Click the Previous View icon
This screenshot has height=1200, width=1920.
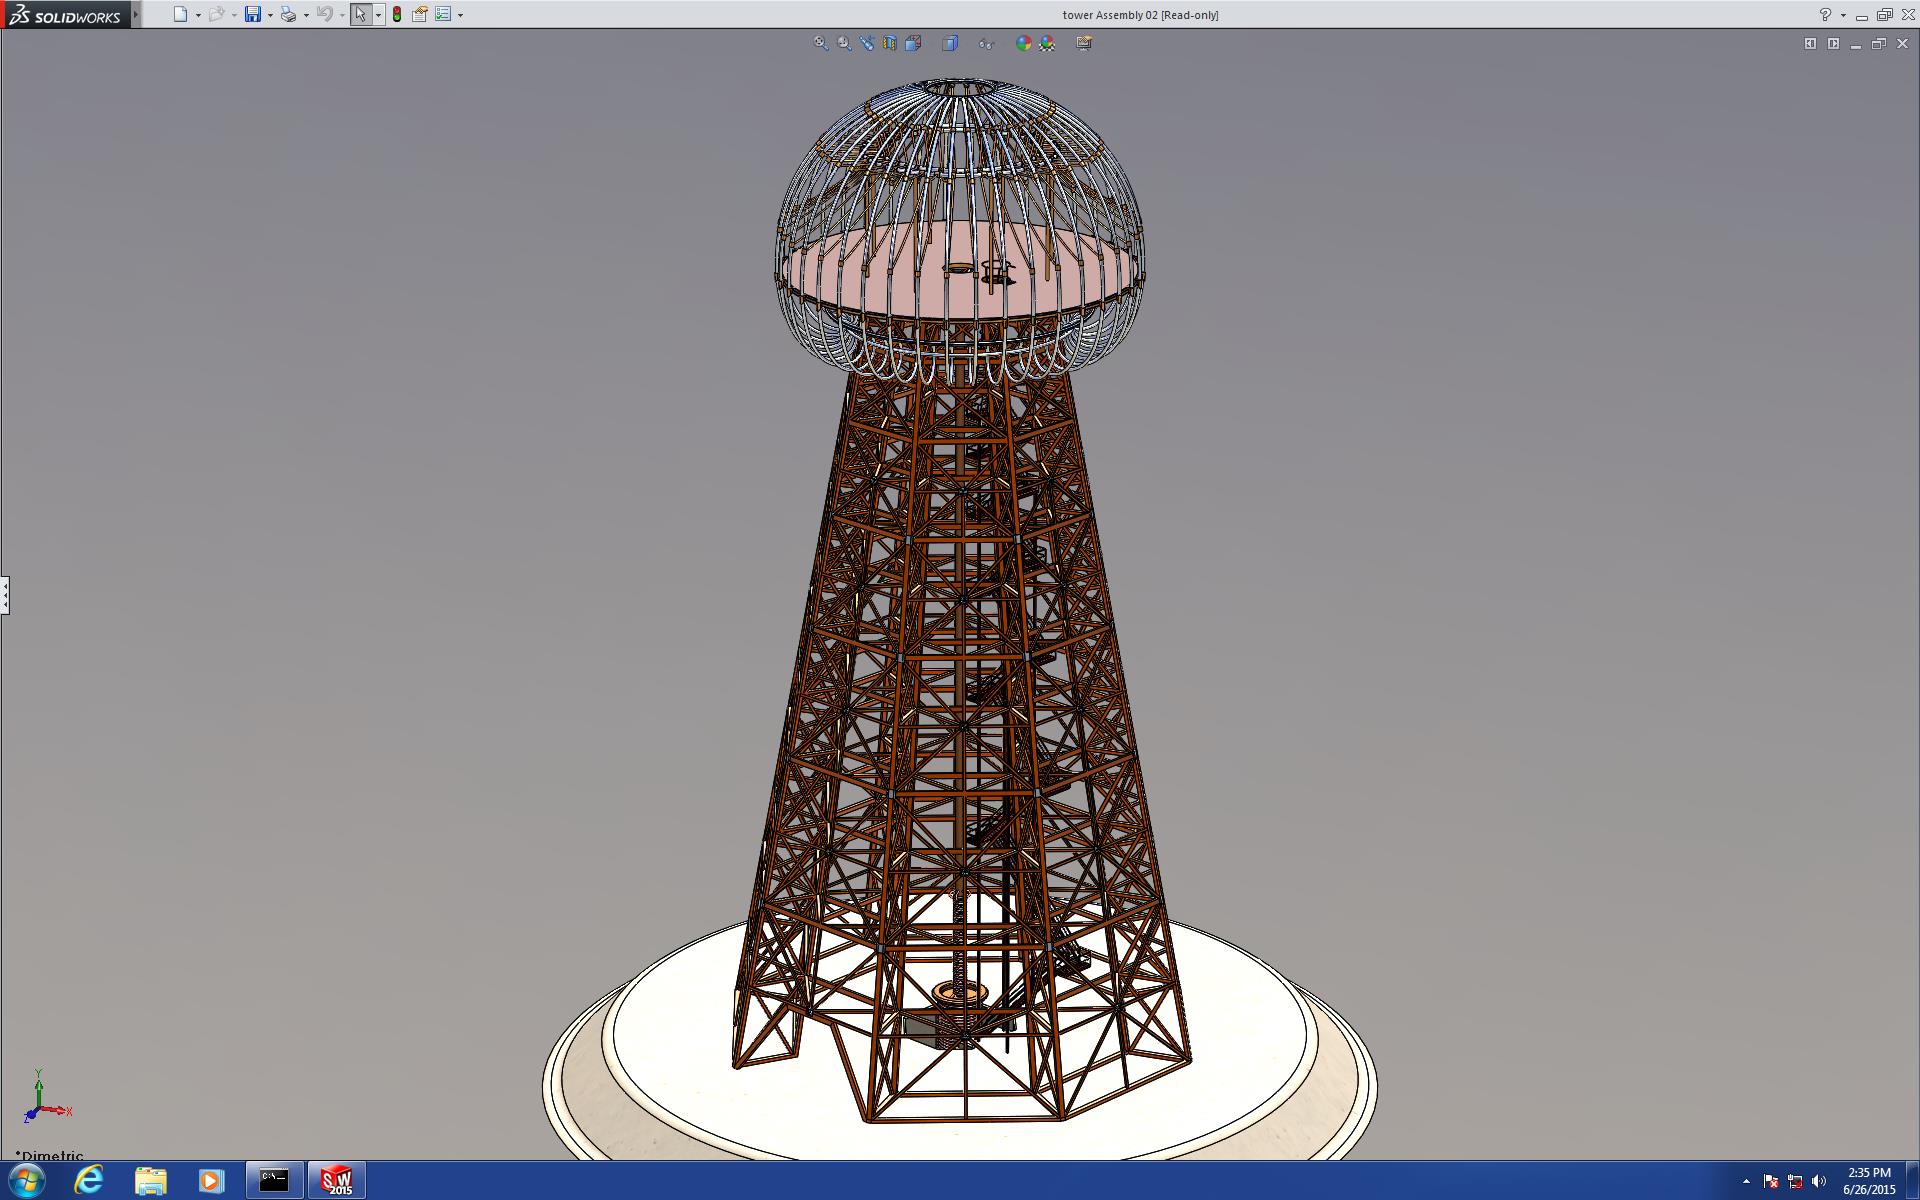(867, 43)
